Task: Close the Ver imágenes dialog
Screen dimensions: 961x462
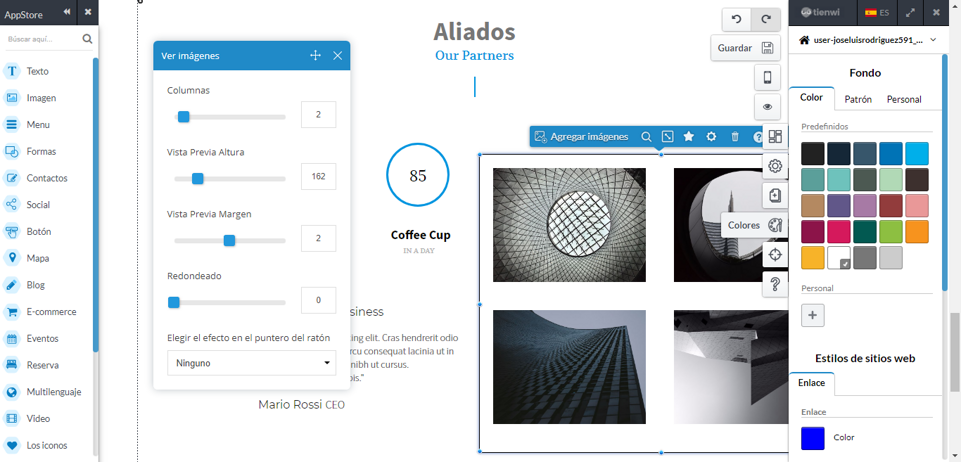Action: (338, 56)
